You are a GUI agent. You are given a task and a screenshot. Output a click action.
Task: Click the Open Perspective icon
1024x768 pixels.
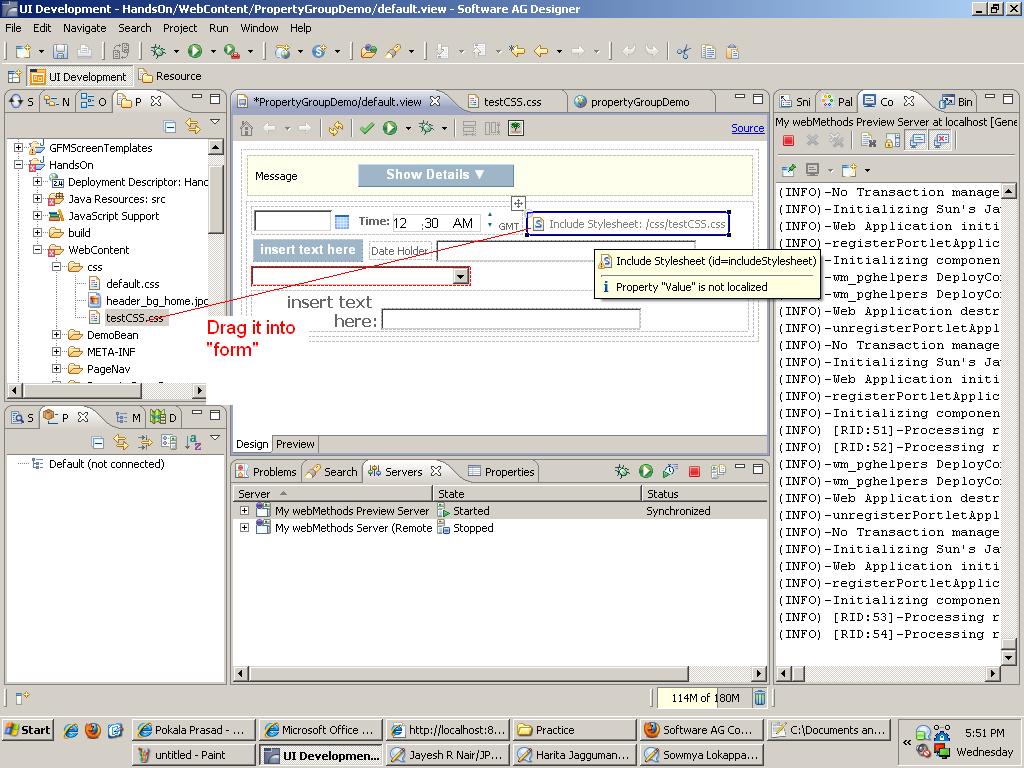[14, 76]
